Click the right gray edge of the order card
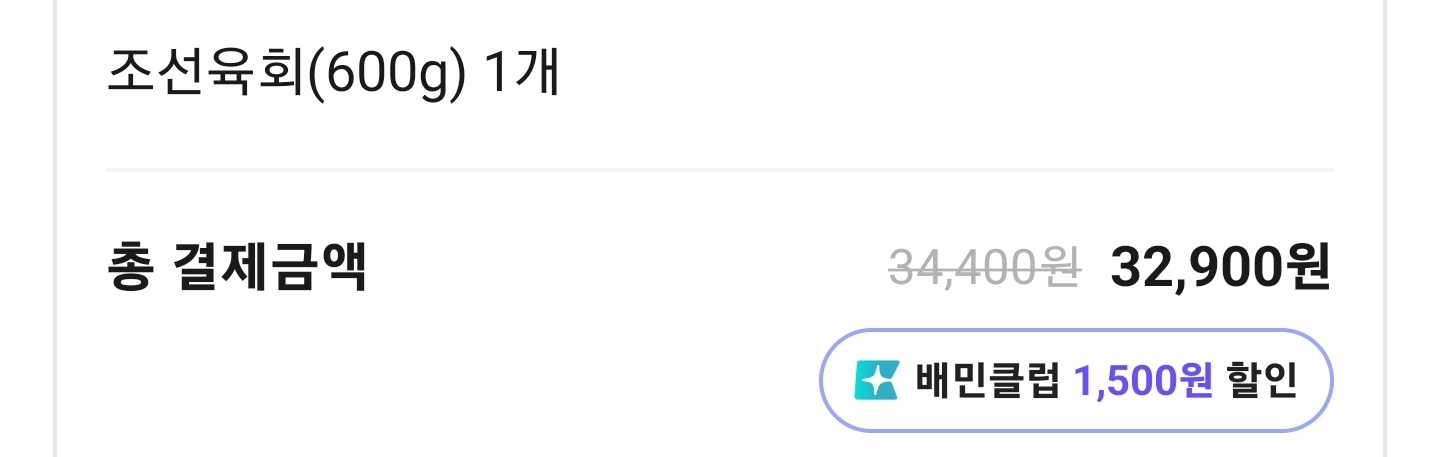 (x=1384, y=228)
